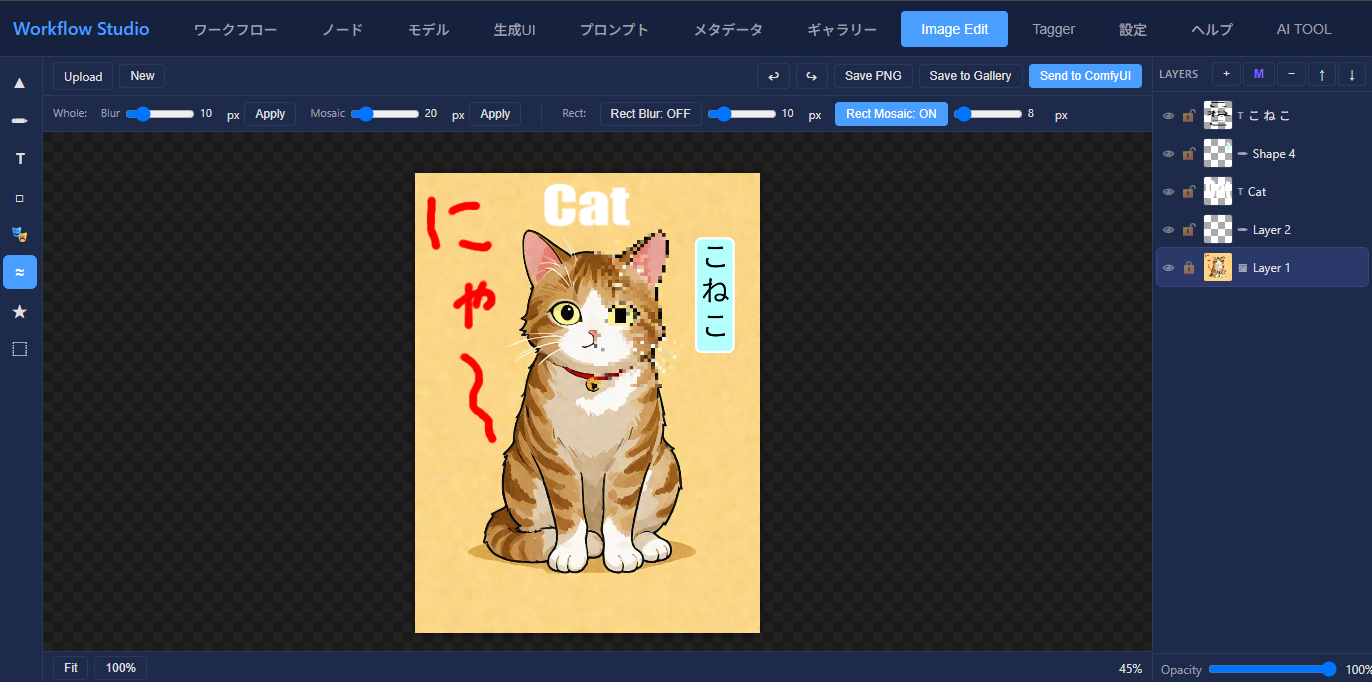Switch to the 生成UI tab
The height and width of the screenshot is (682, 1372).
pos(514,29)
